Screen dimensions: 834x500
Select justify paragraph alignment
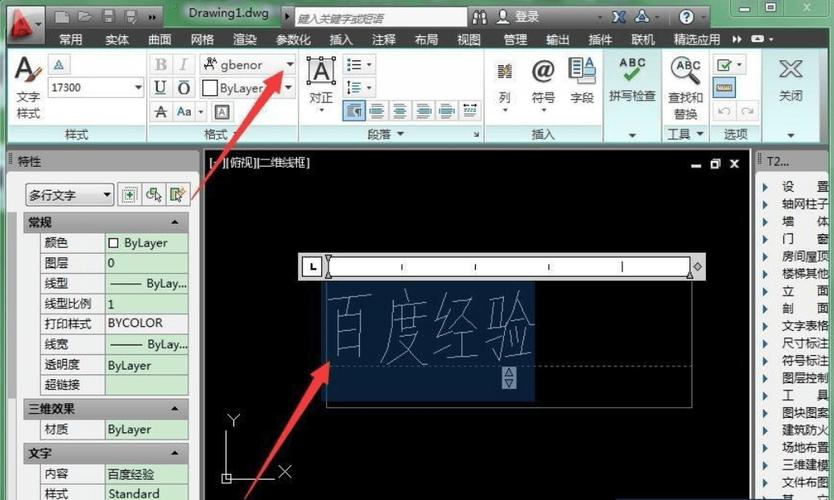(447, 111)
